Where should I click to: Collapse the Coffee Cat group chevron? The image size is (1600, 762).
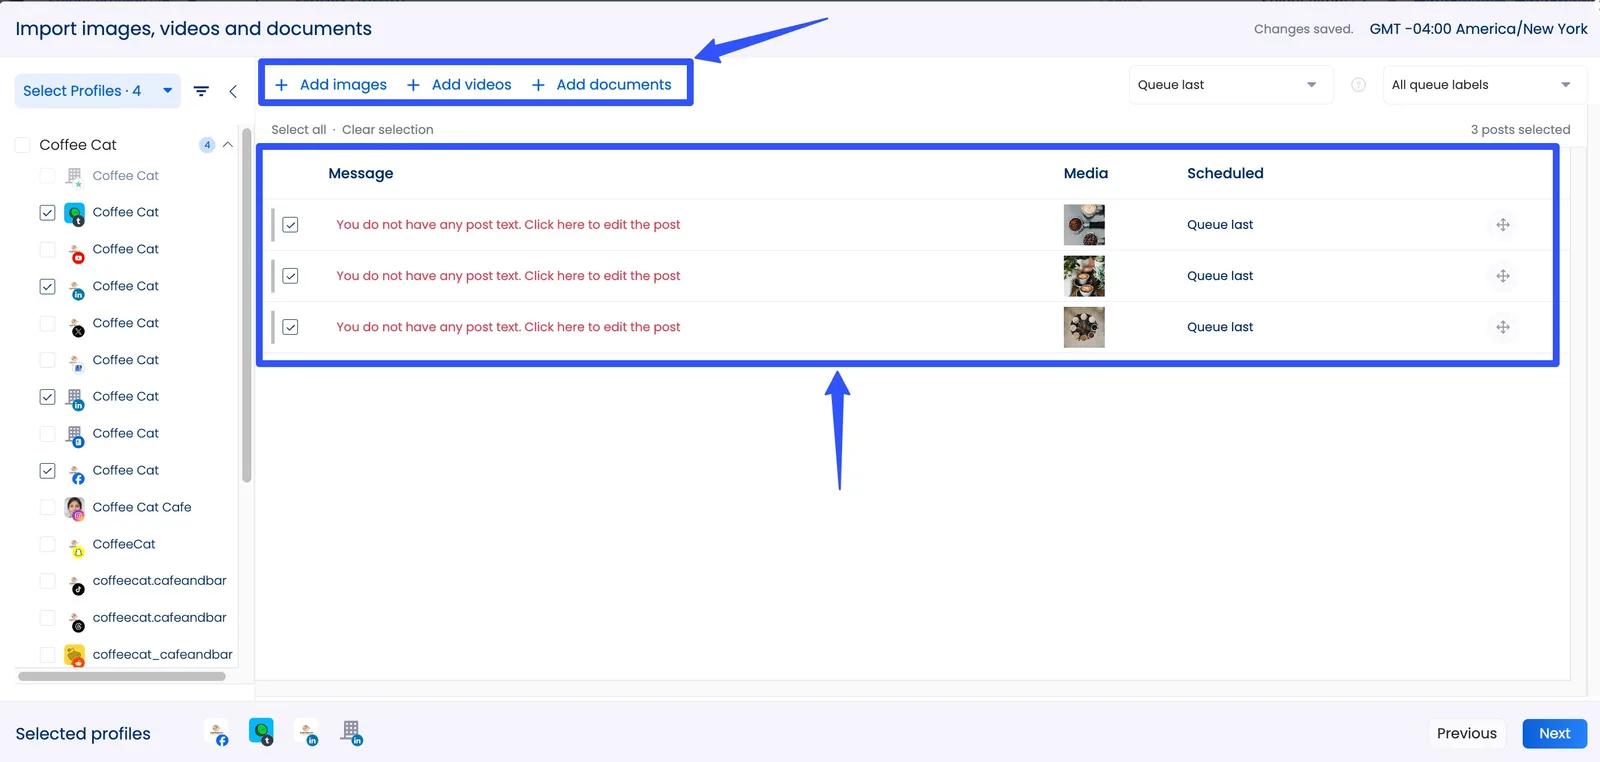tap(228, 145)
